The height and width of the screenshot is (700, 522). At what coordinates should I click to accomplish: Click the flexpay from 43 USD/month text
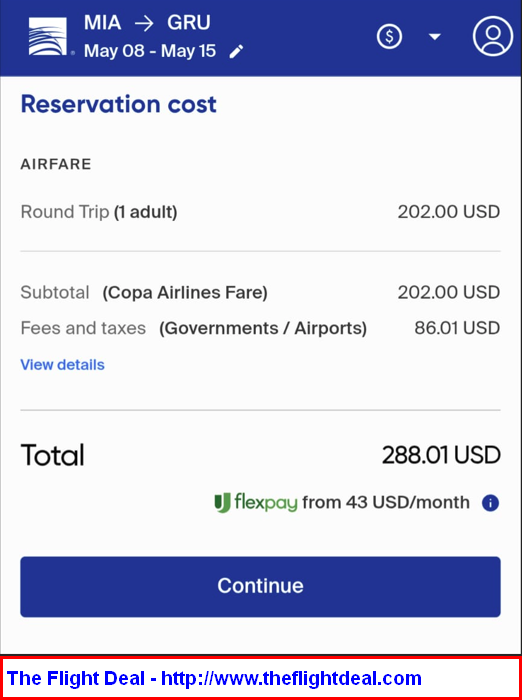tap(386, 503)
